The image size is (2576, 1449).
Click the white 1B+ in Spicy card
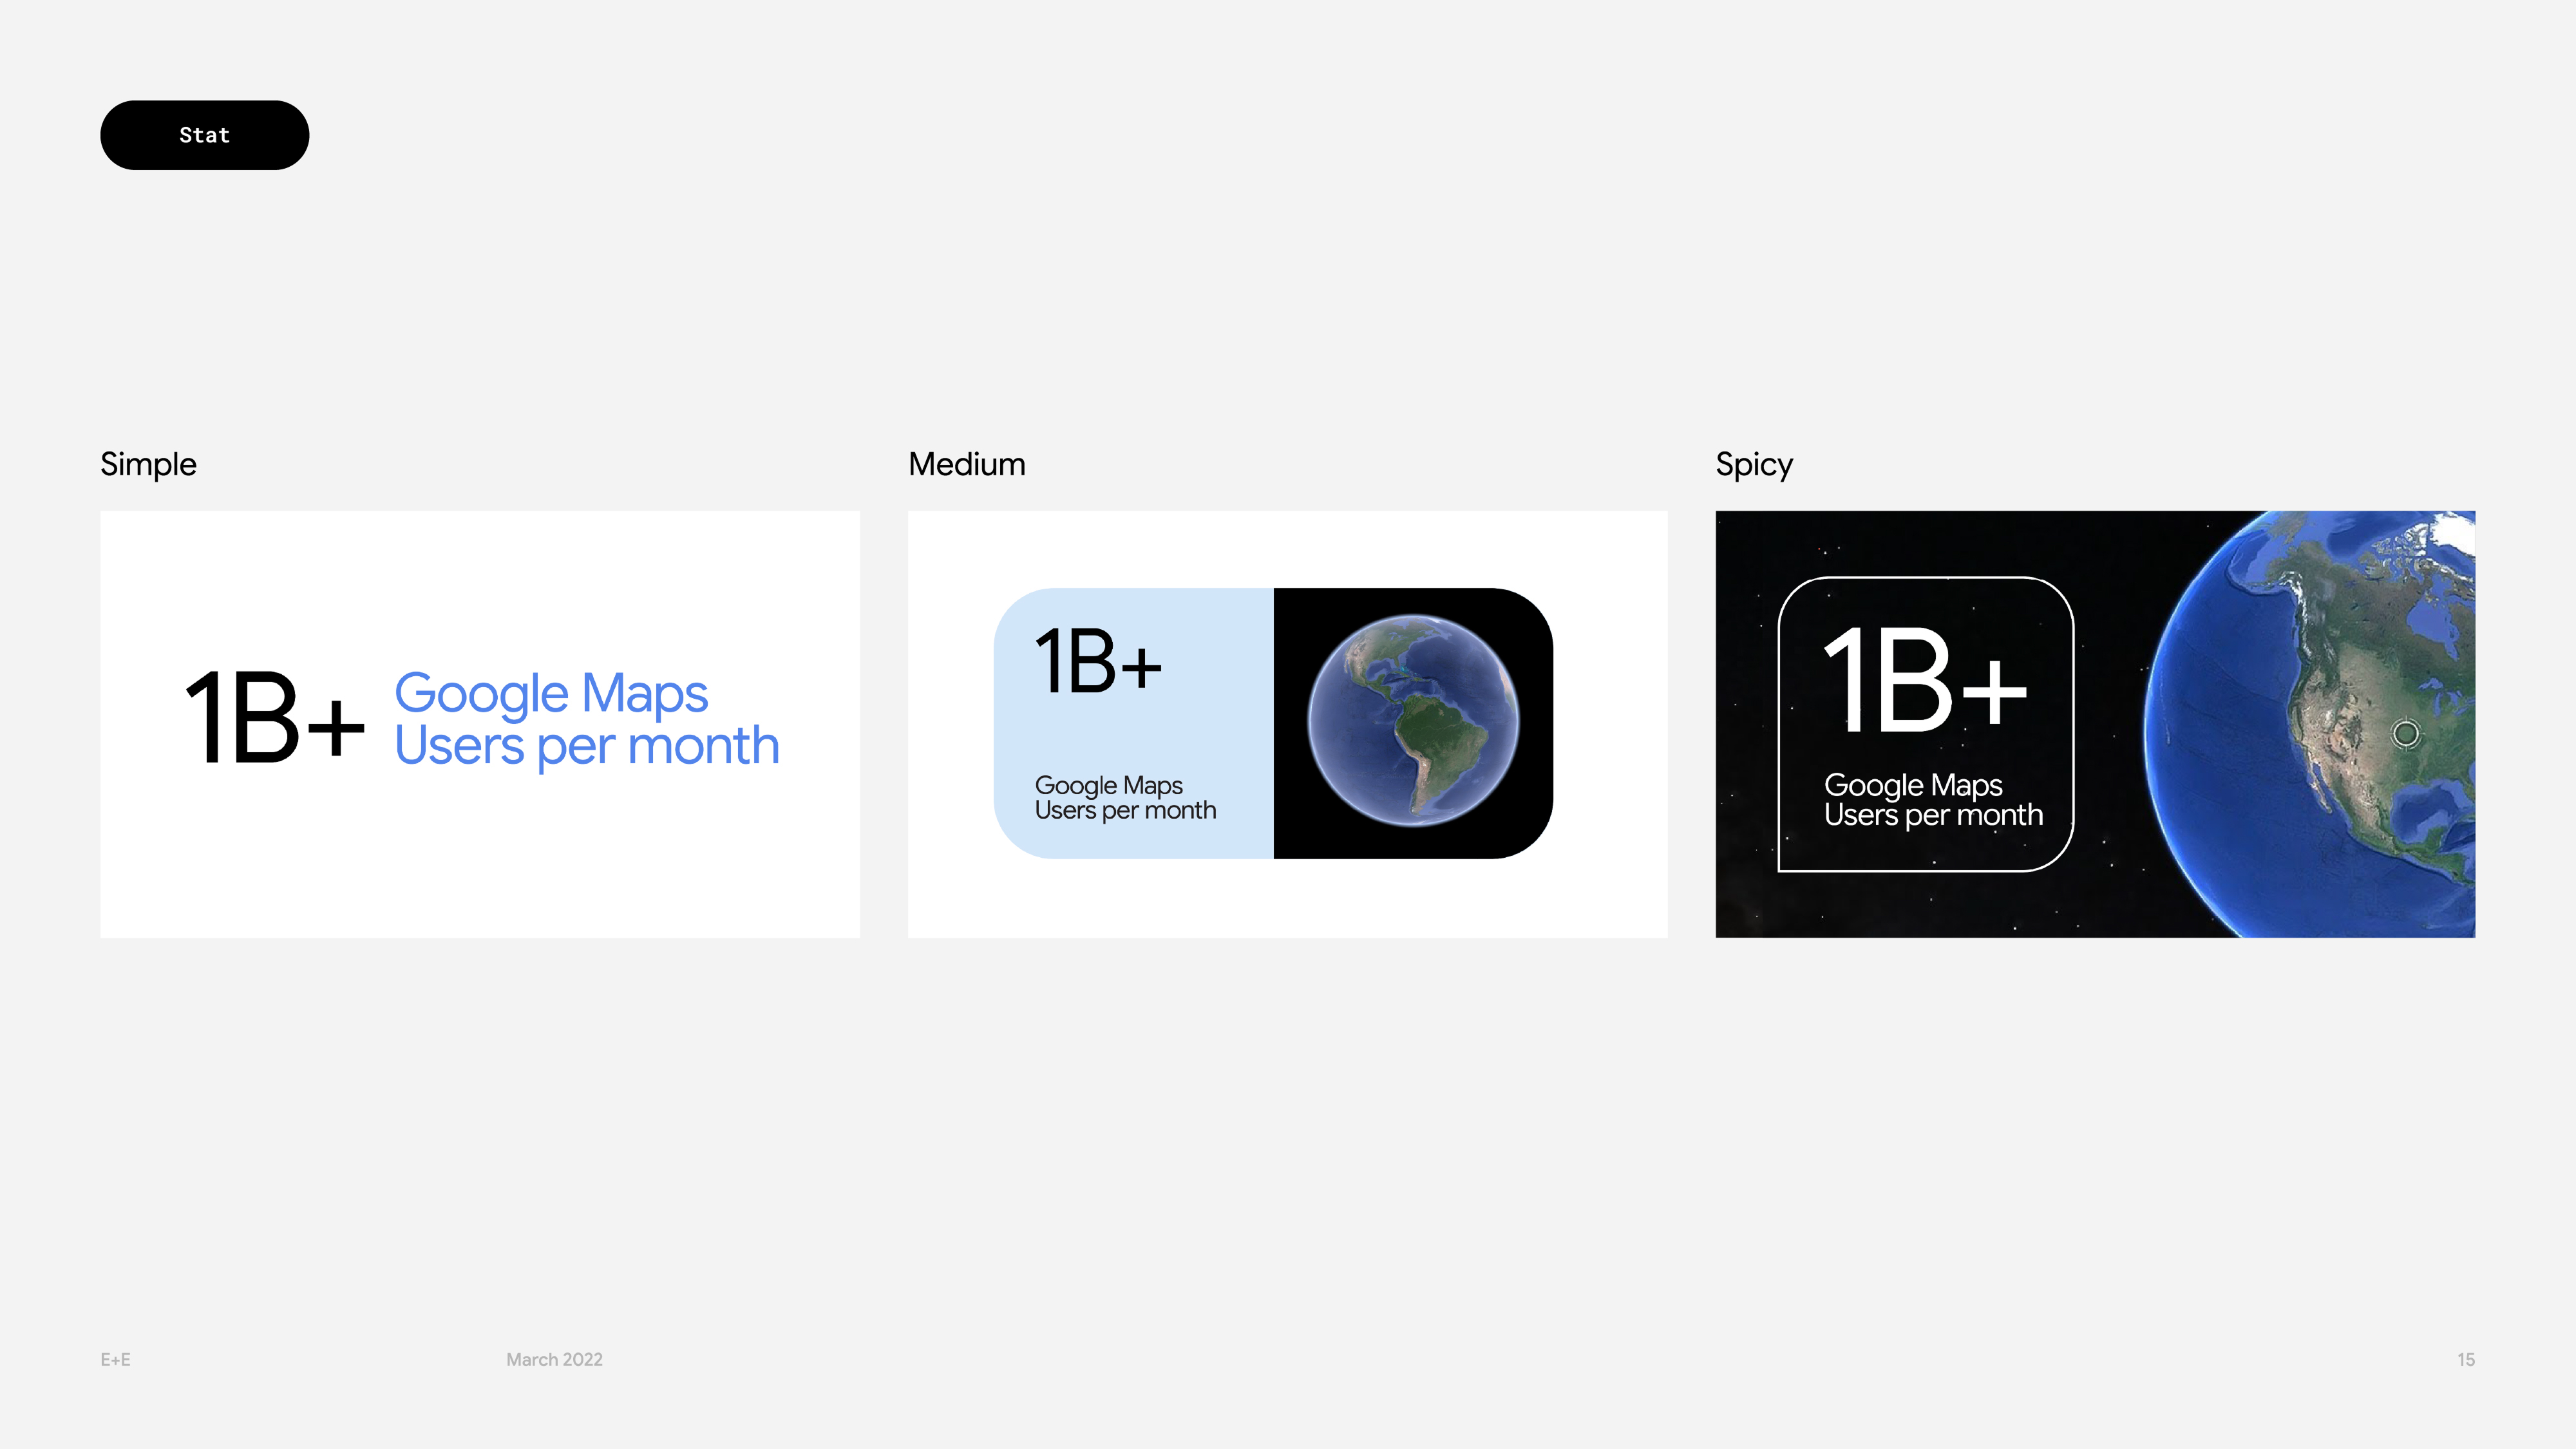tap(1923, 680)
